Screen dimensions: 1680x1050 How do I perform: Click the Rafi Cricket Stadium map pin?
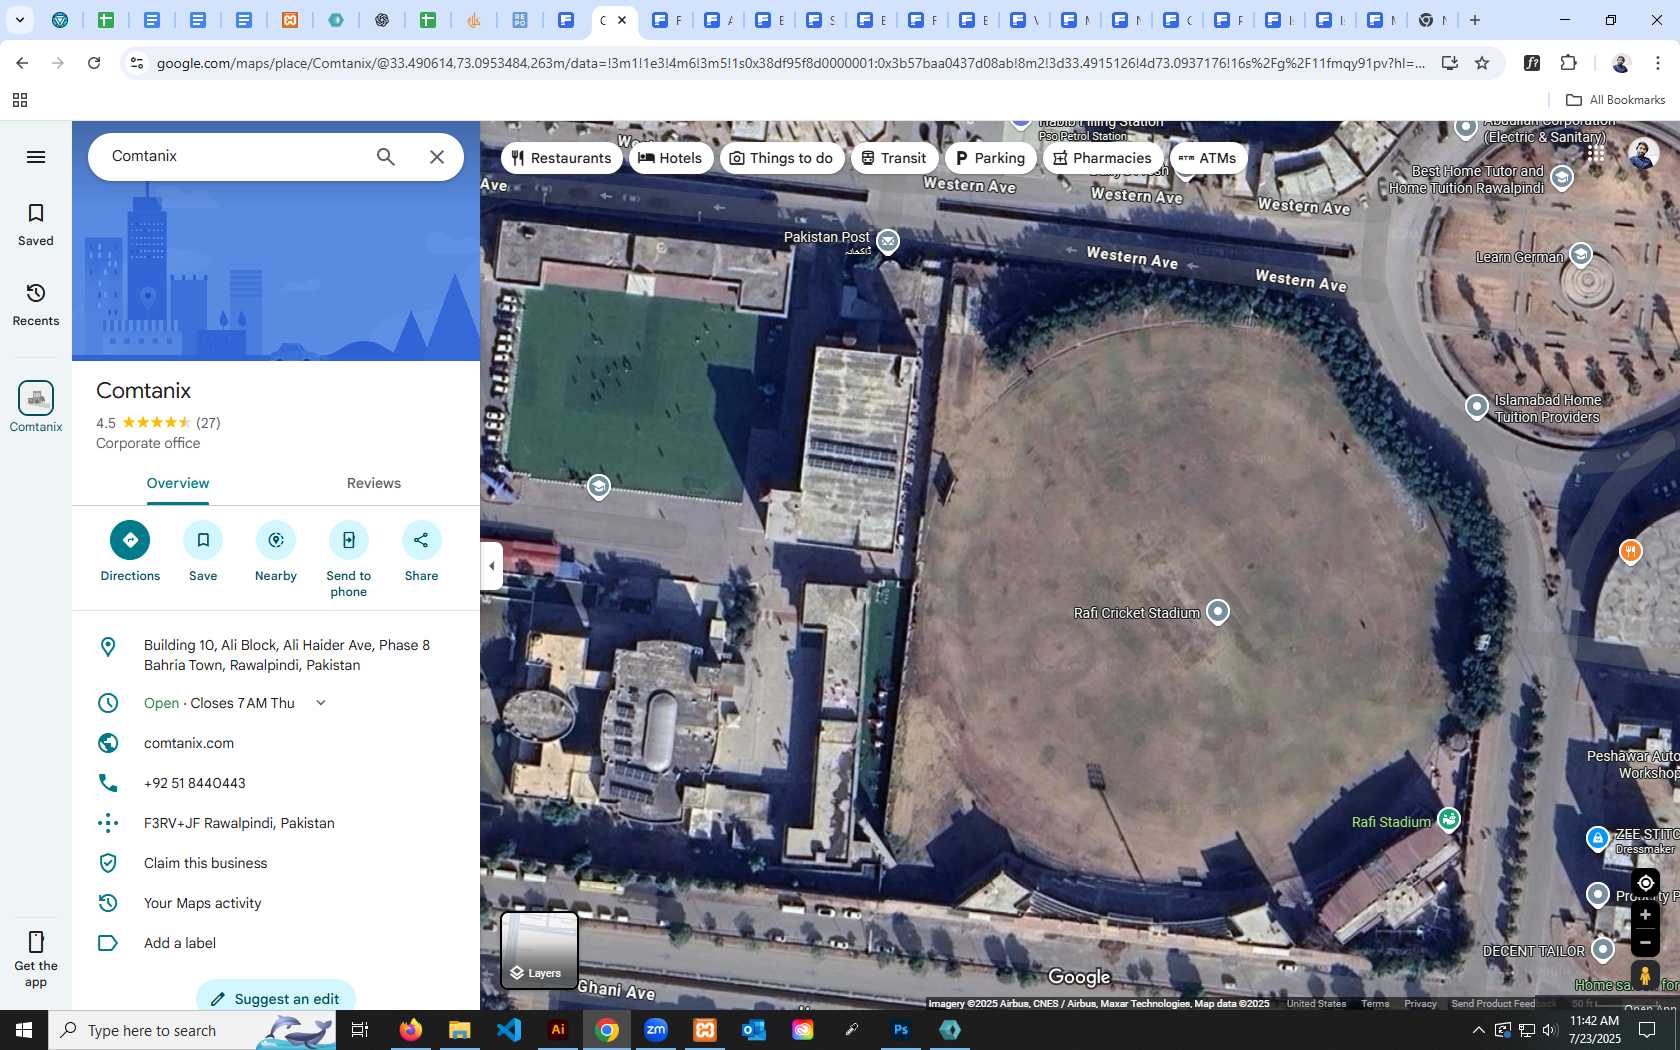coord(1217,611)
